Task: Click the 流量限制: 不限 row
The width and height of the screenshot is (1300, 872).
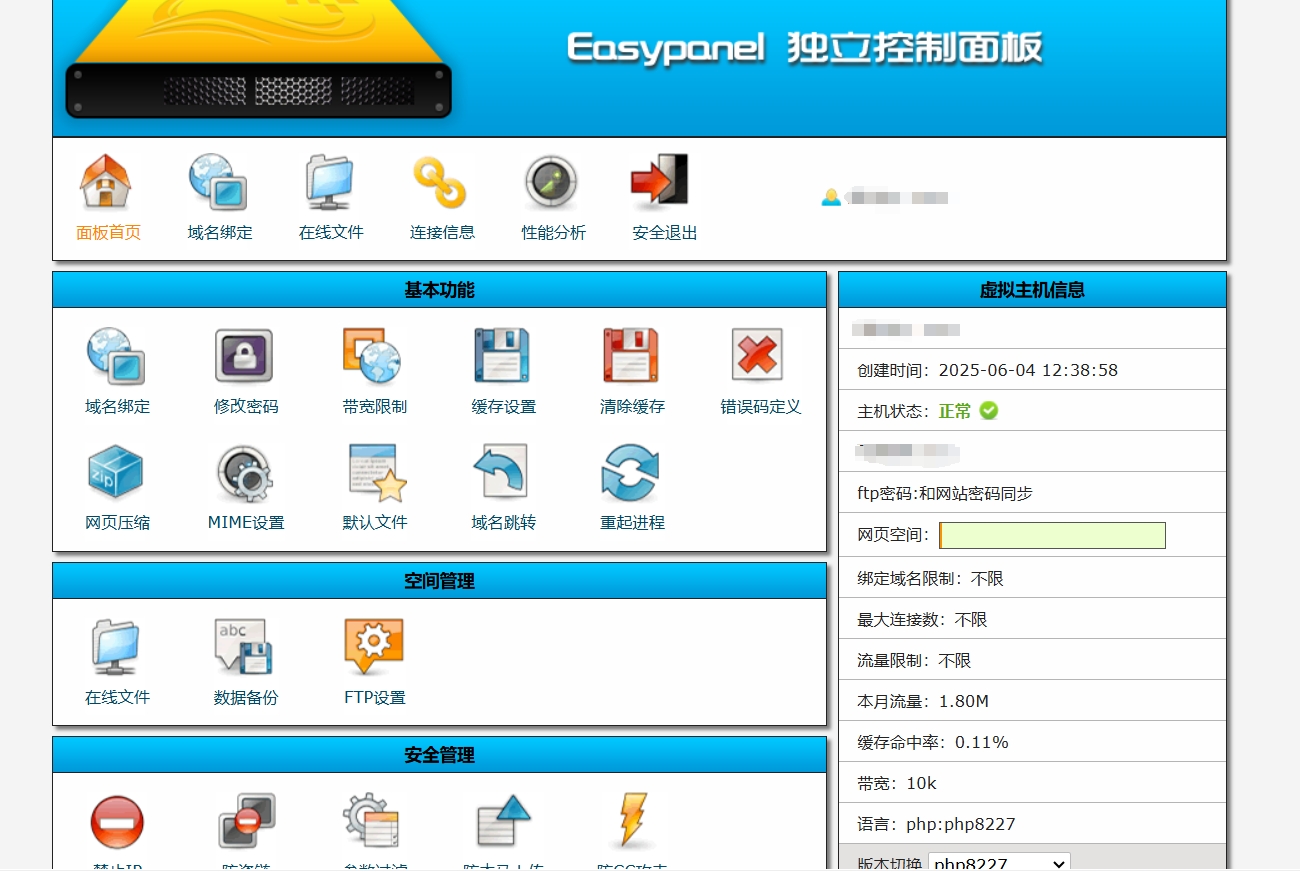Action: 1032,660
